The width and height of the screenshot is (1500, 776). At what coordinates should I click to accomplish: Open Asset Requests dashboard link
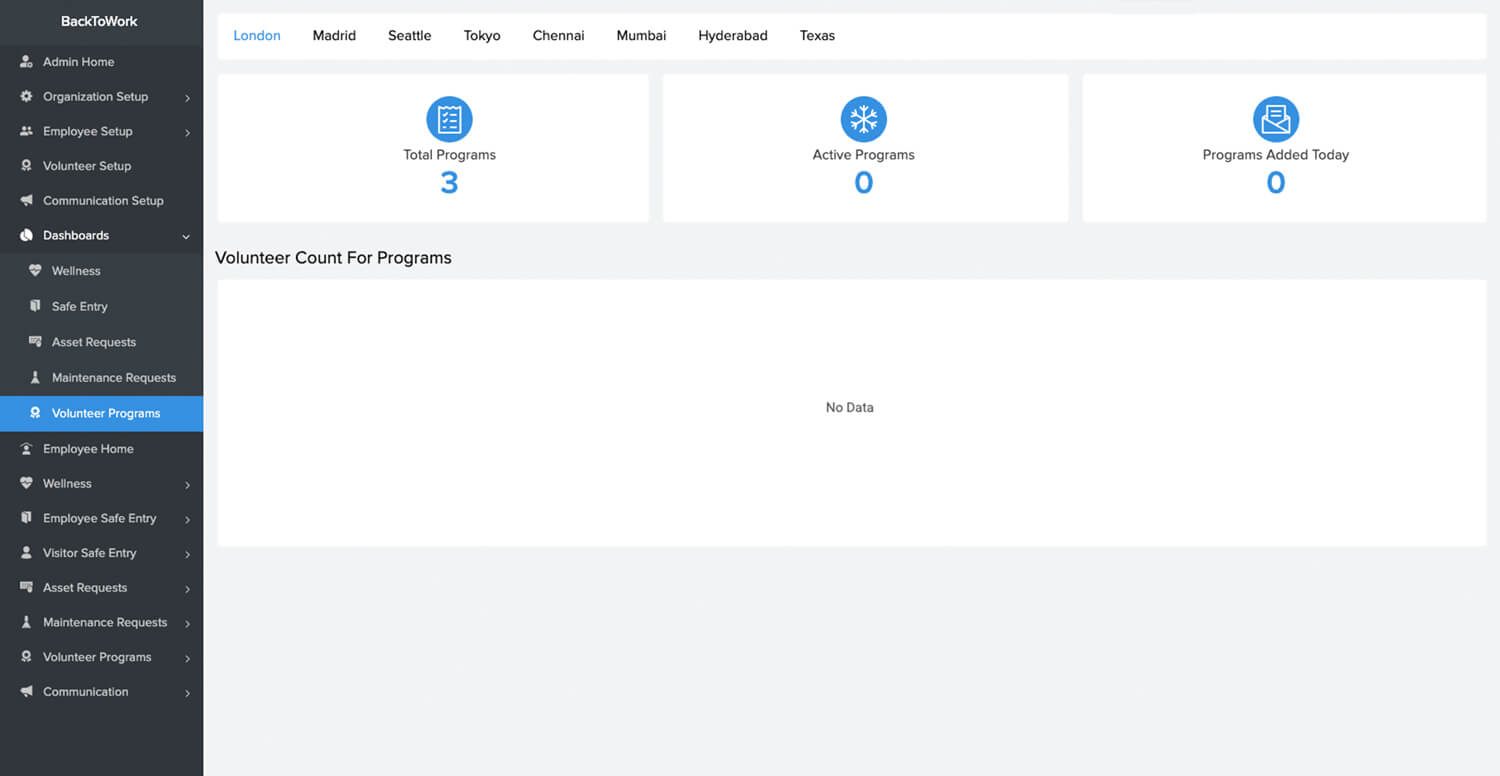pyautogui.click(x=93, y=342)
